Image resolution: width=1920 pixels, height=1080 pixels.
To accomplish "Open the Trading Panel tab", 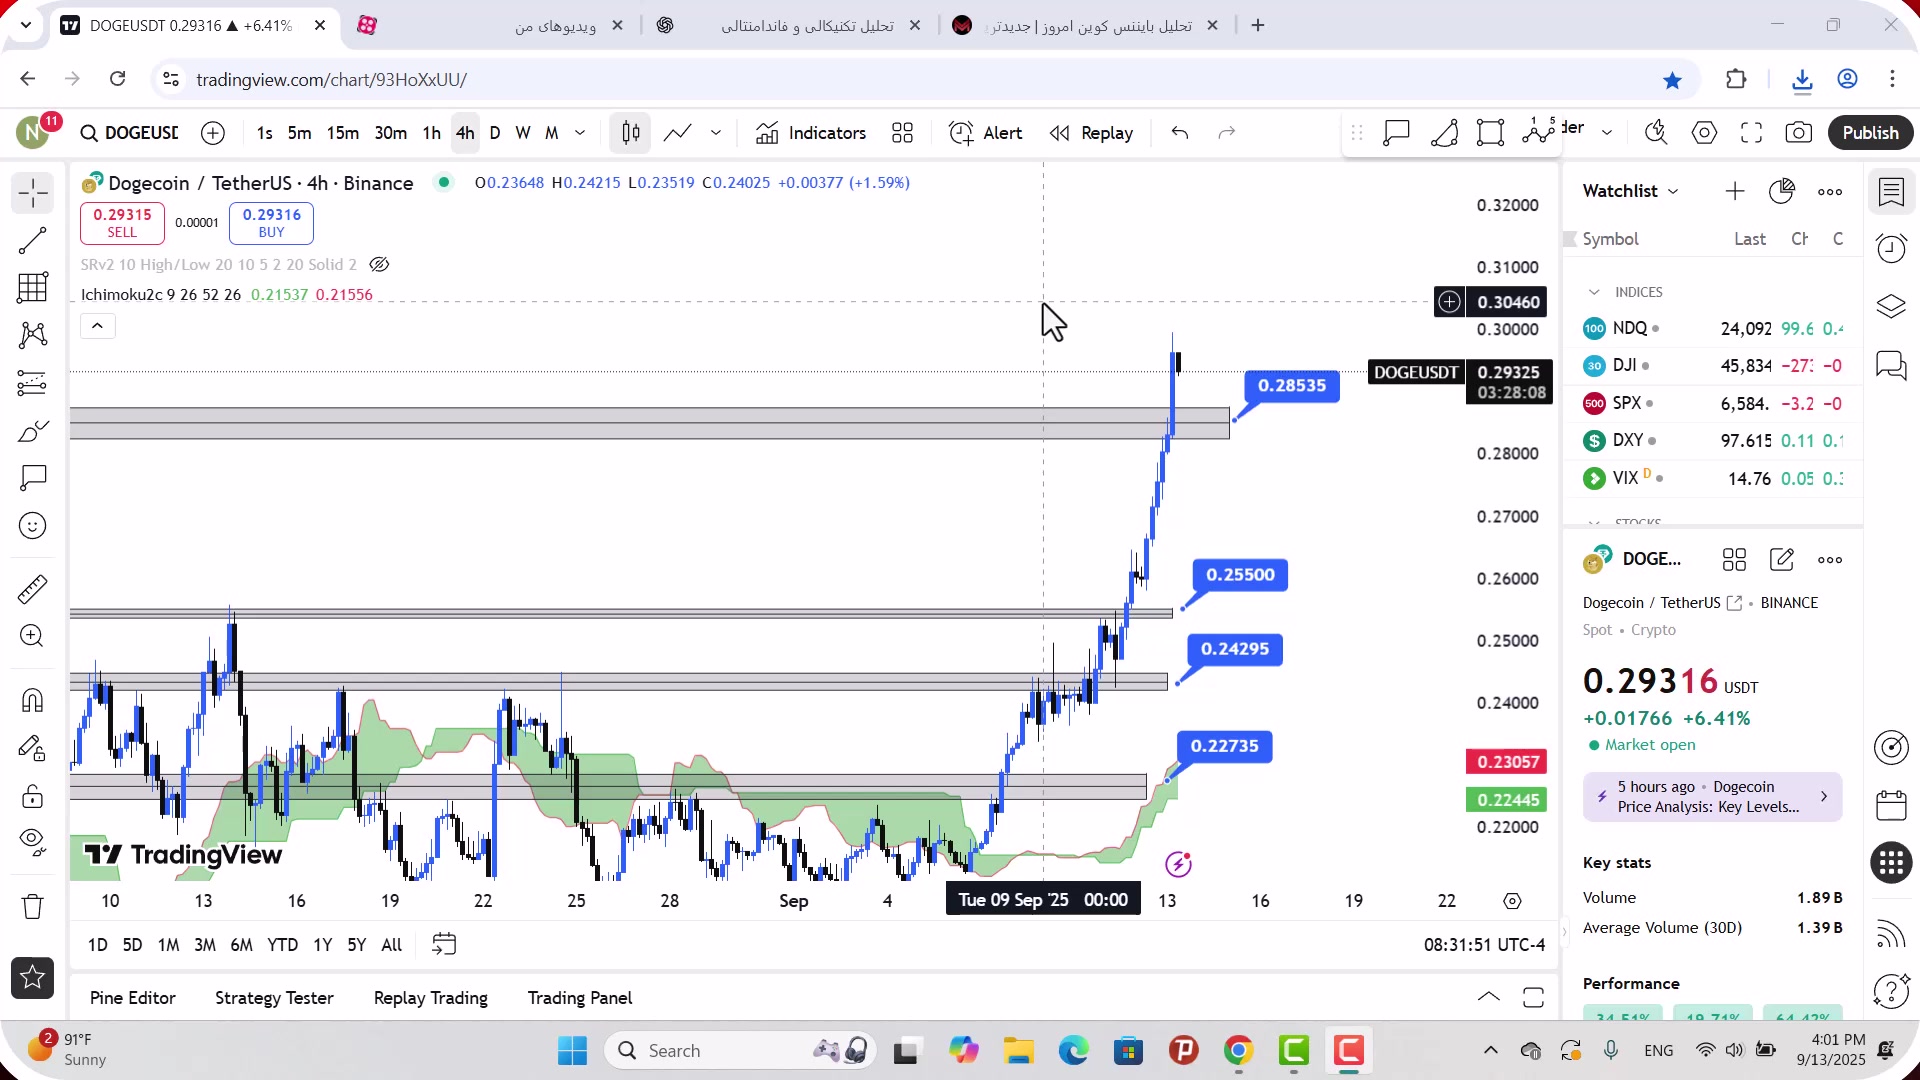I will (x=580, y=998).
